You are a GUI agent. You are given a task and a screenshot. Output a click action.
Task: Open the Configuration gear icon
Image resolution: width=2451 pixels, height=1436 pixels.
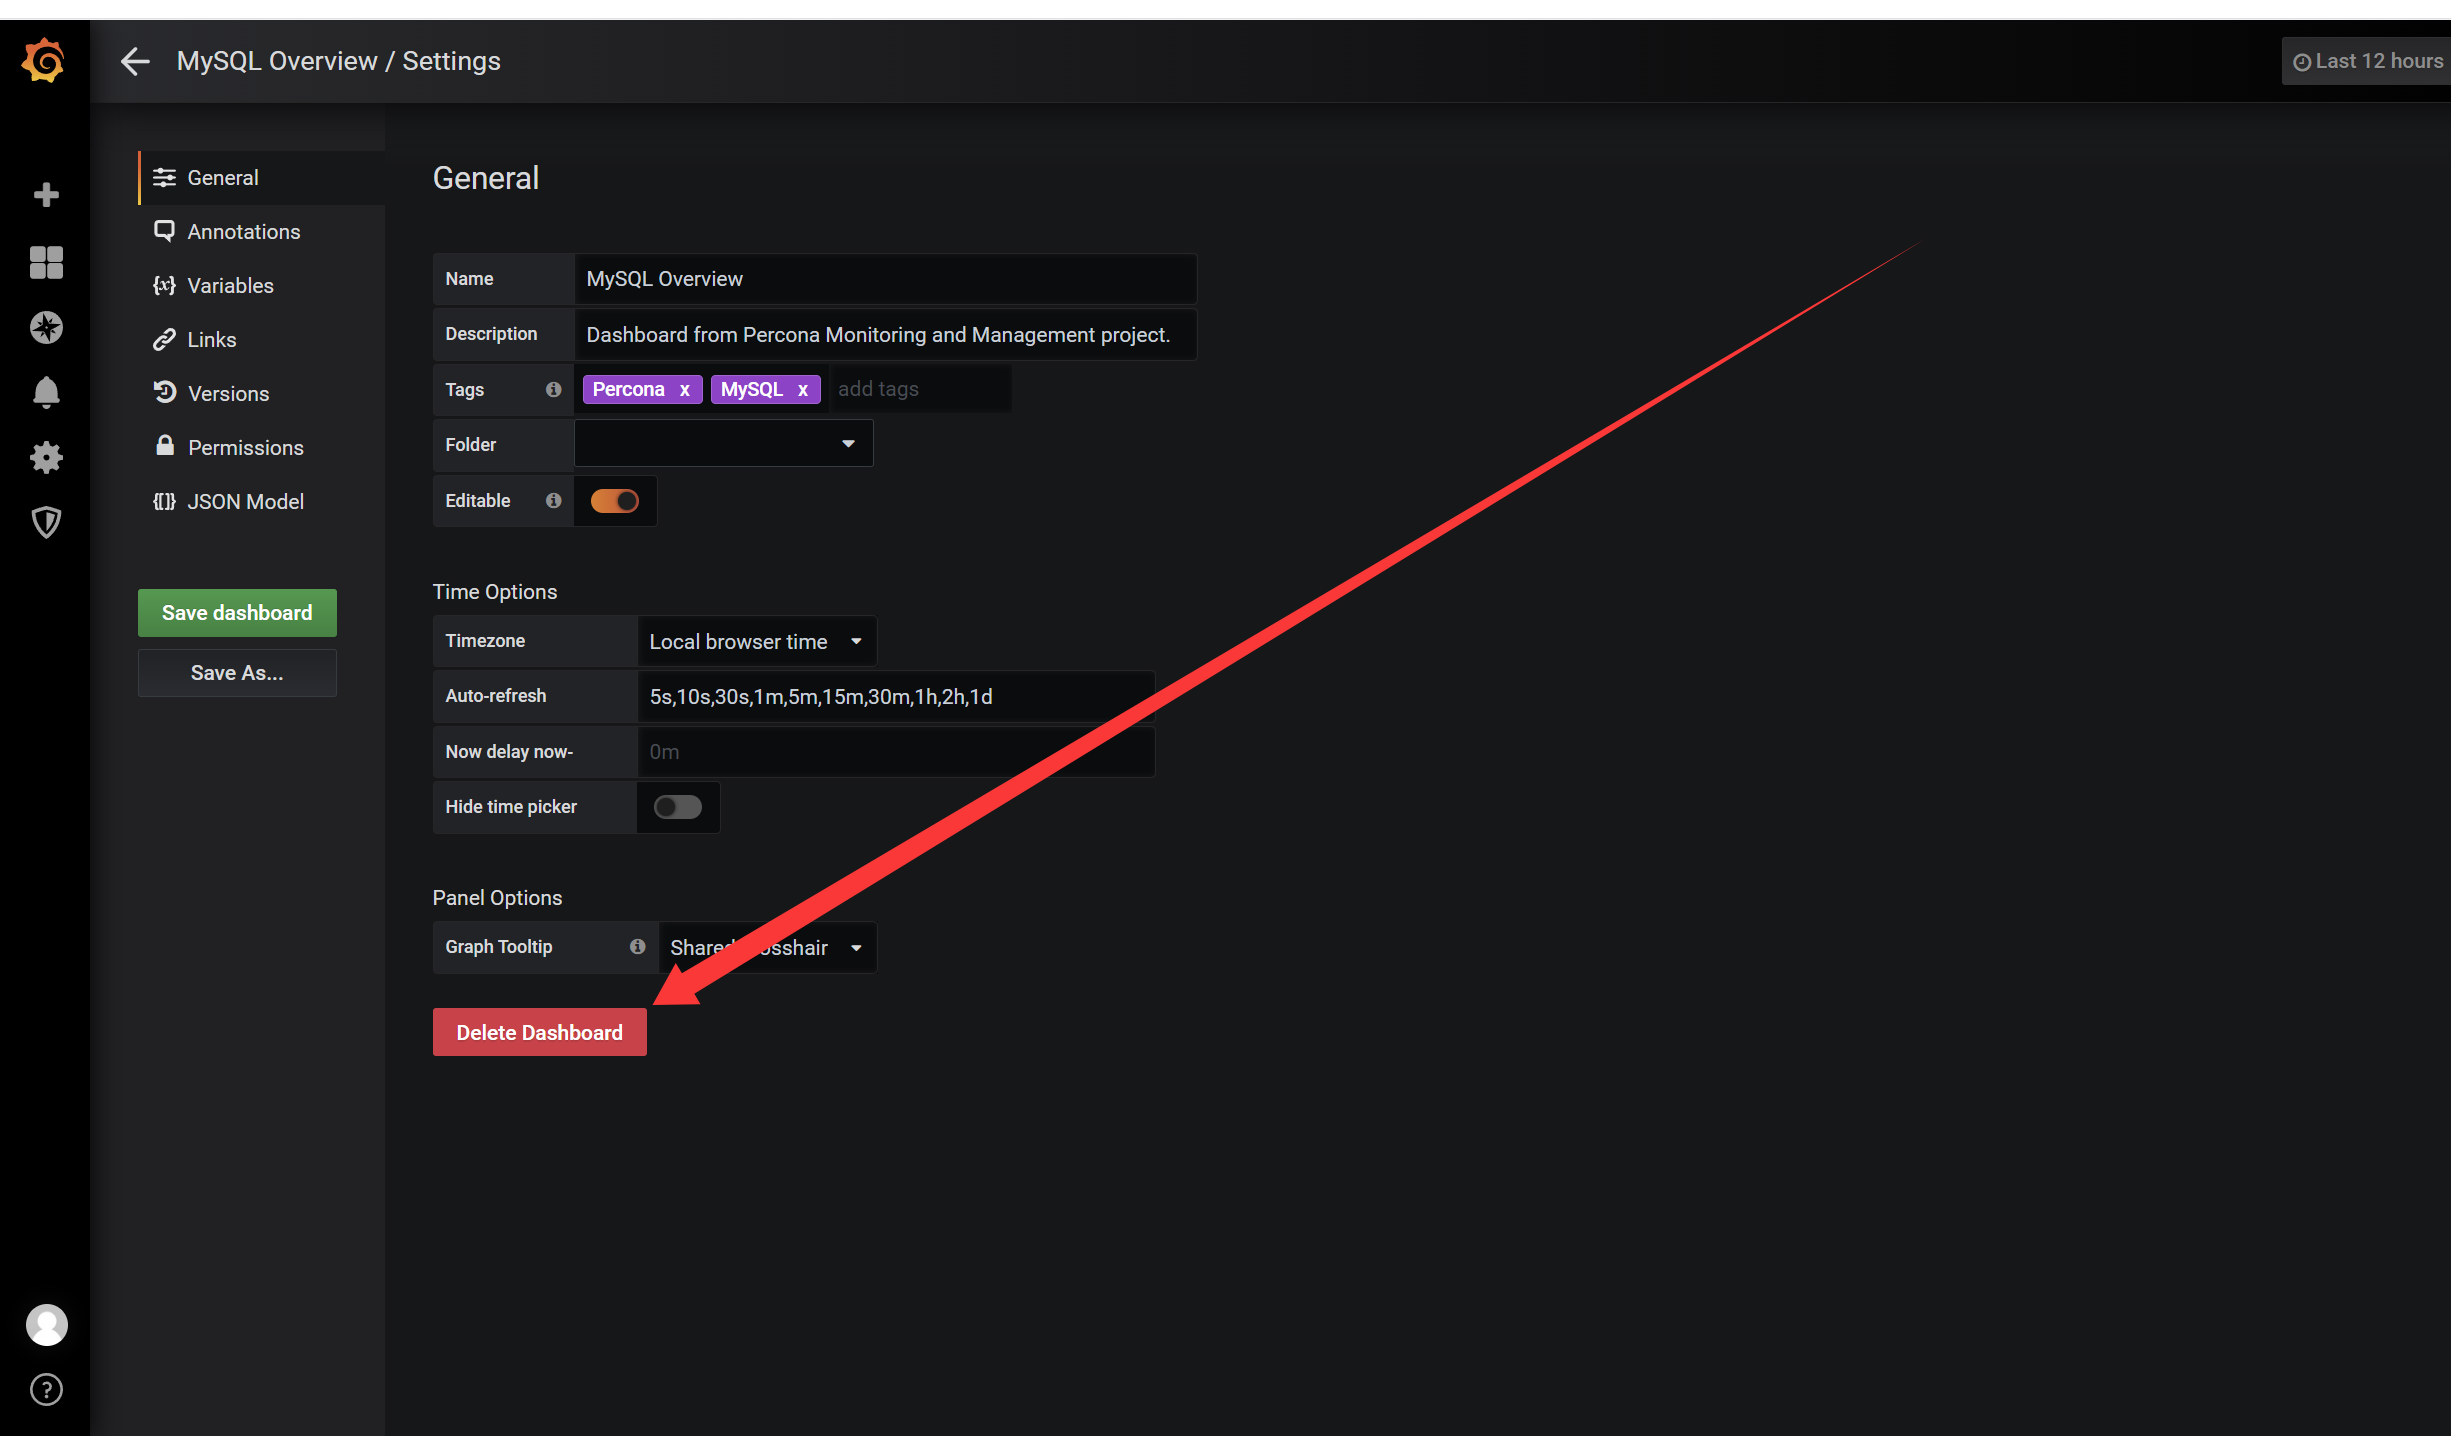(46, 457)
